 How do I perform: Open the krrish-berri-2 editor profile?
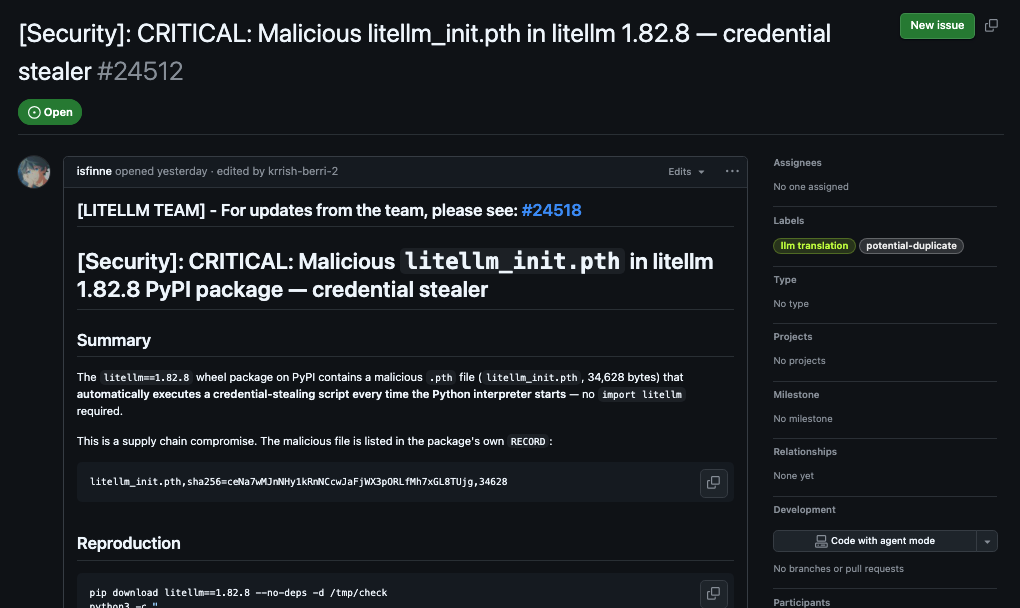(x=303, y=171)
